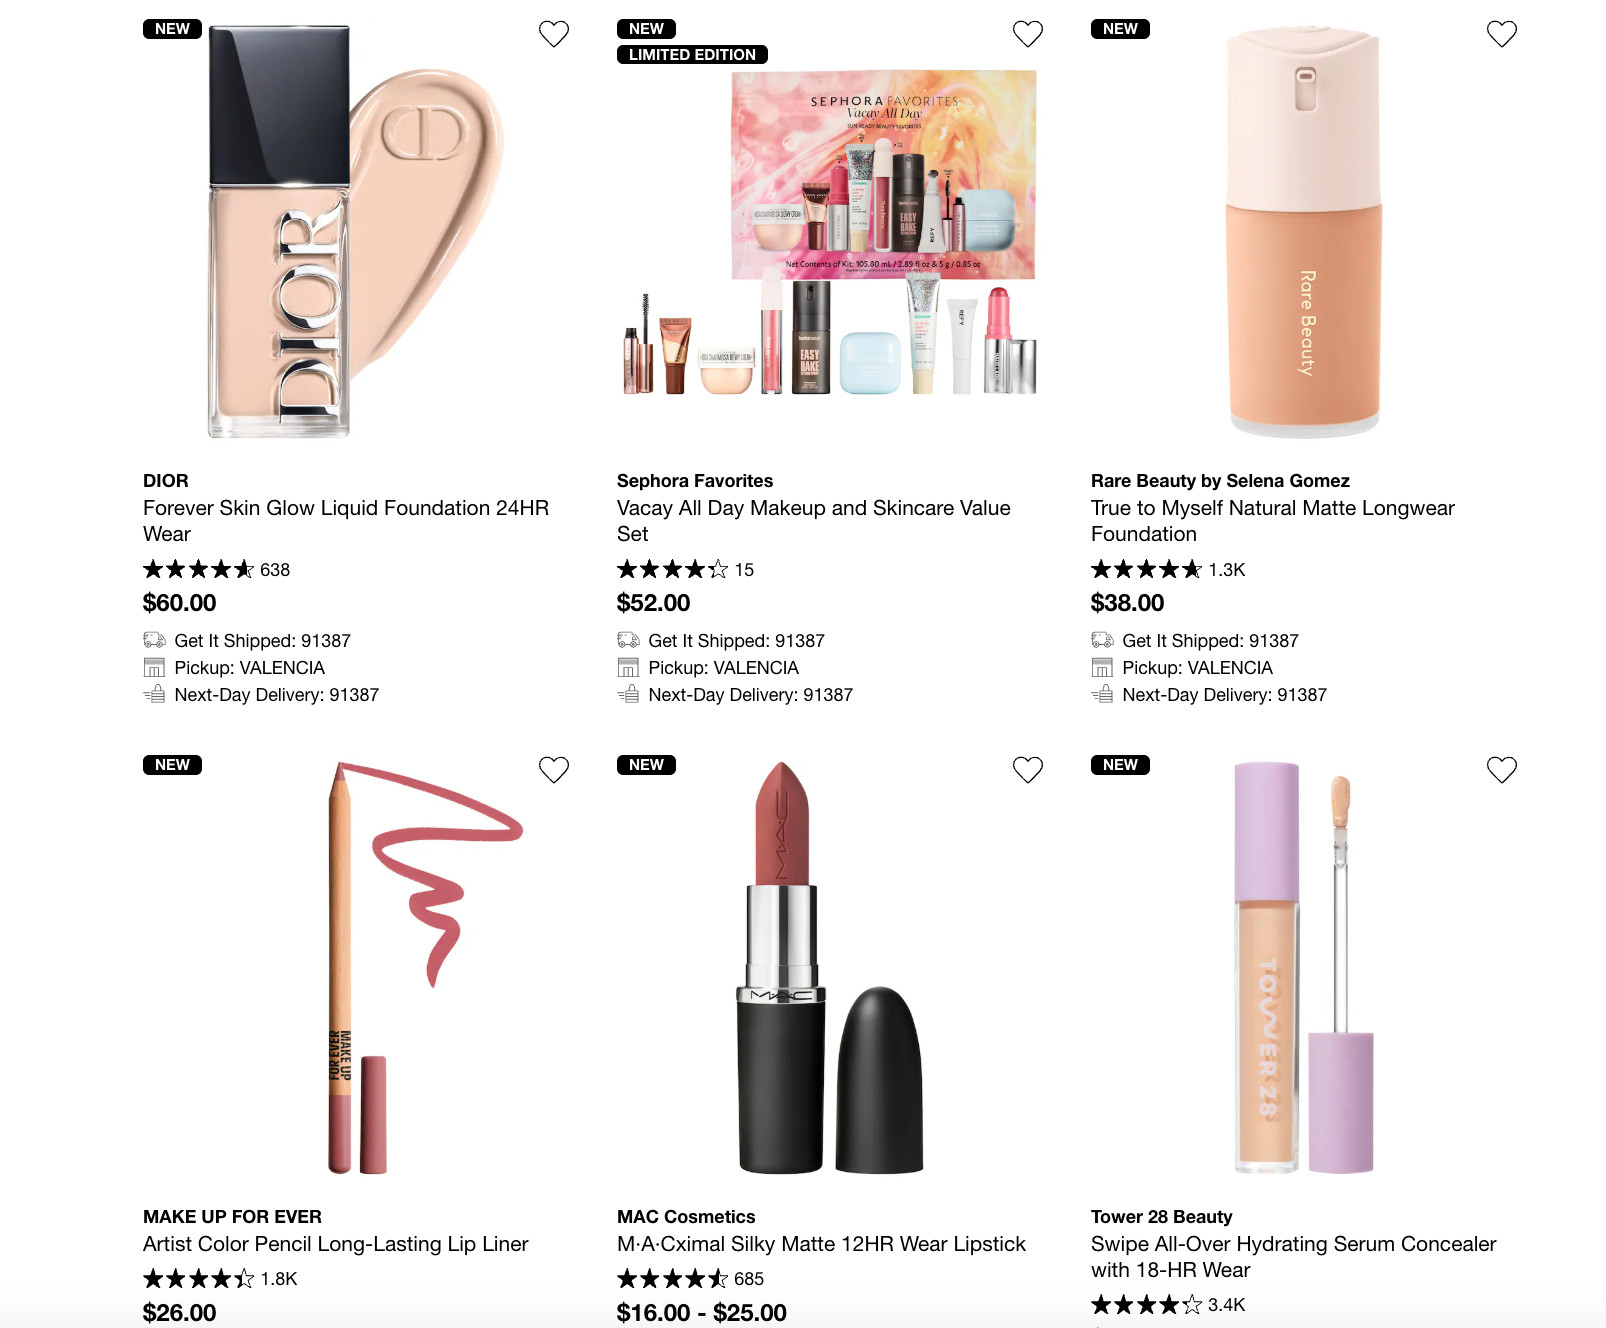Open Vacay All Day Makeup Value Set link

click(x=814, y=521)
